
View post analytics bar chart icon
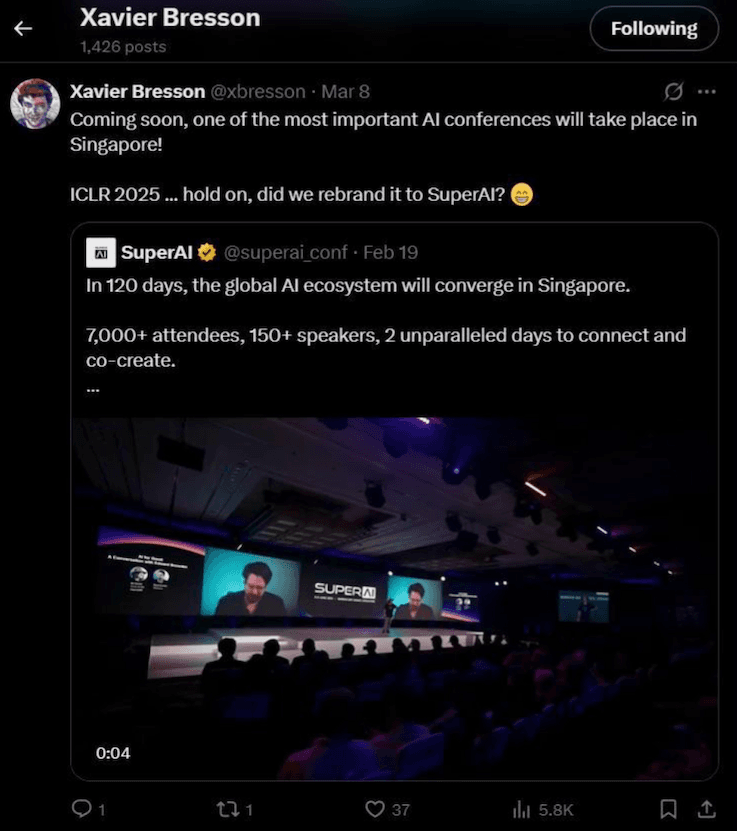click(x=521, y=809)
